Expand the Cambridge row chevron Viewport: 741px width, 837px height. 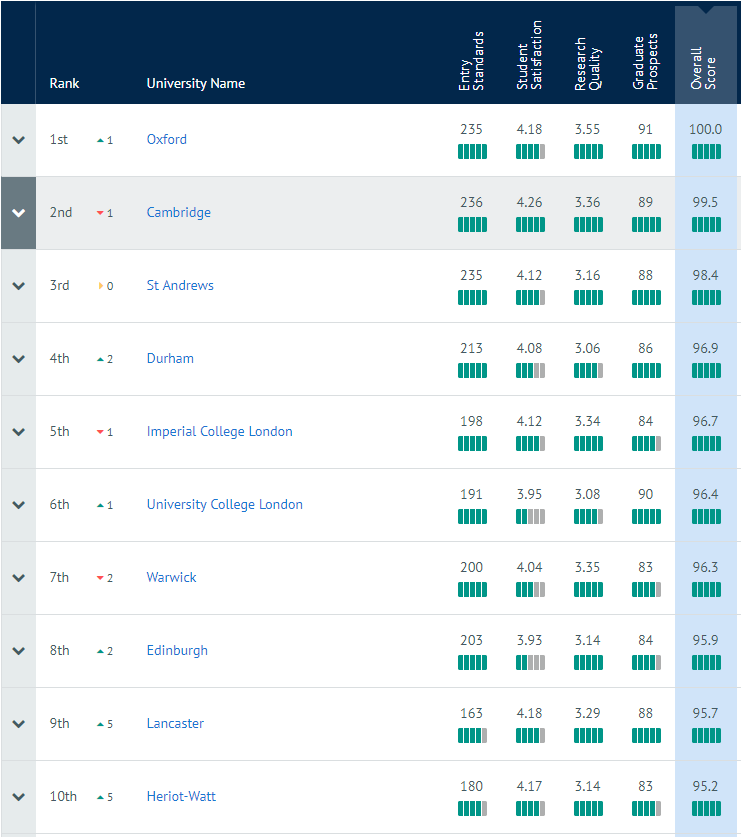point(19,212)
